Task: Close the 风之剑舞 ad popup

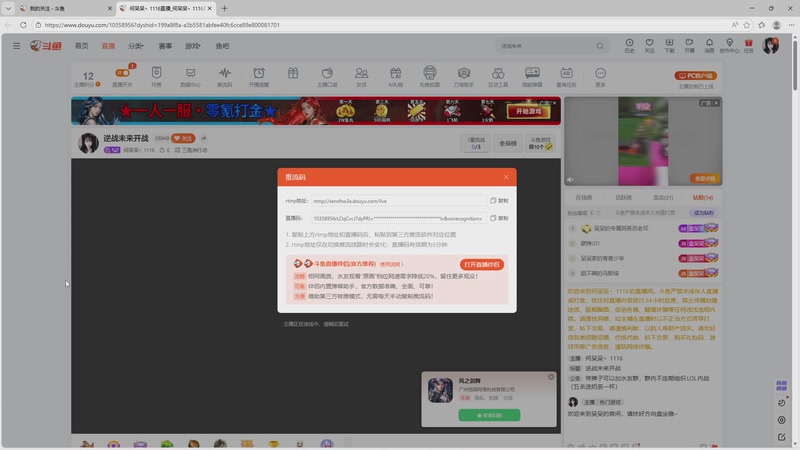Action: tap(551, 377)
